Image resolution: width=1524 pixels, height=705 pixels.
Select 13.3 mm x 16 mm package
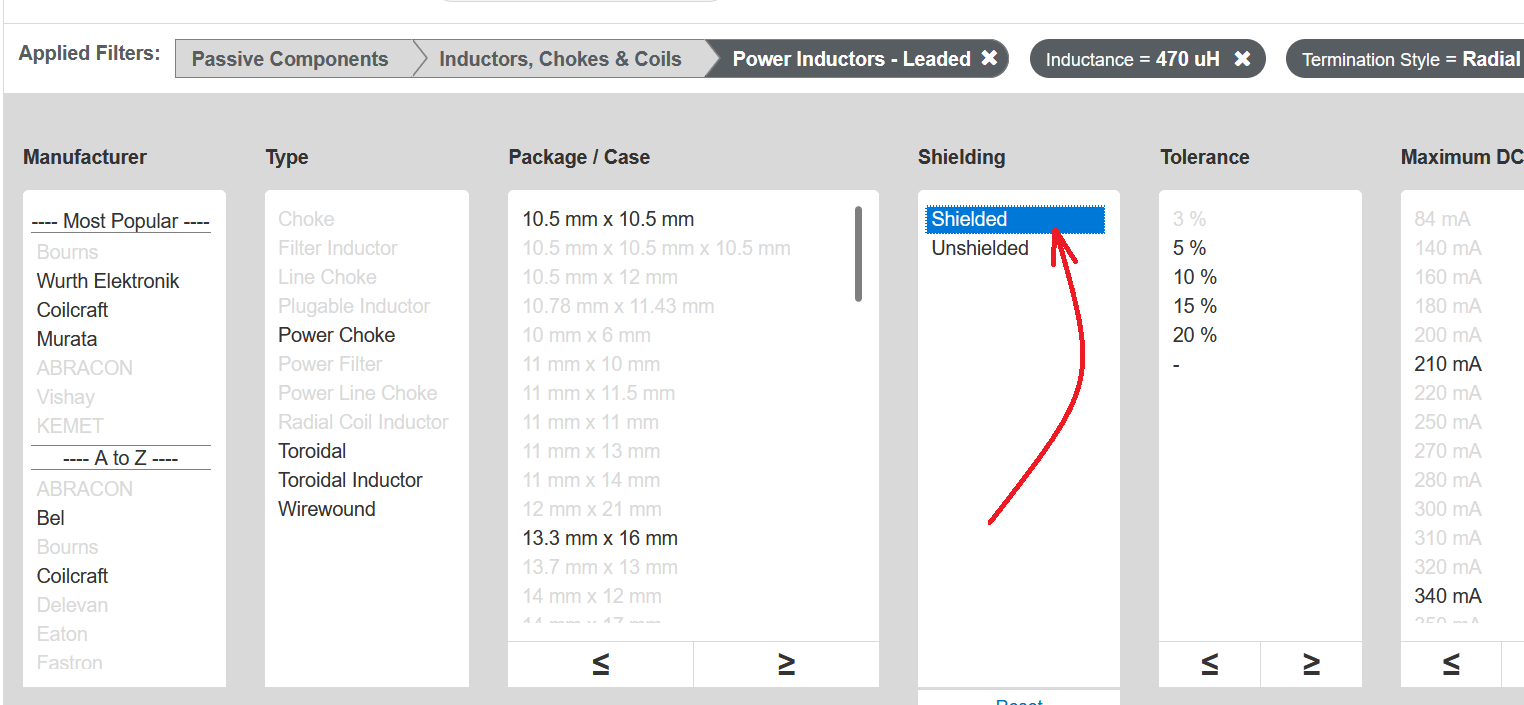pos(600,538)
